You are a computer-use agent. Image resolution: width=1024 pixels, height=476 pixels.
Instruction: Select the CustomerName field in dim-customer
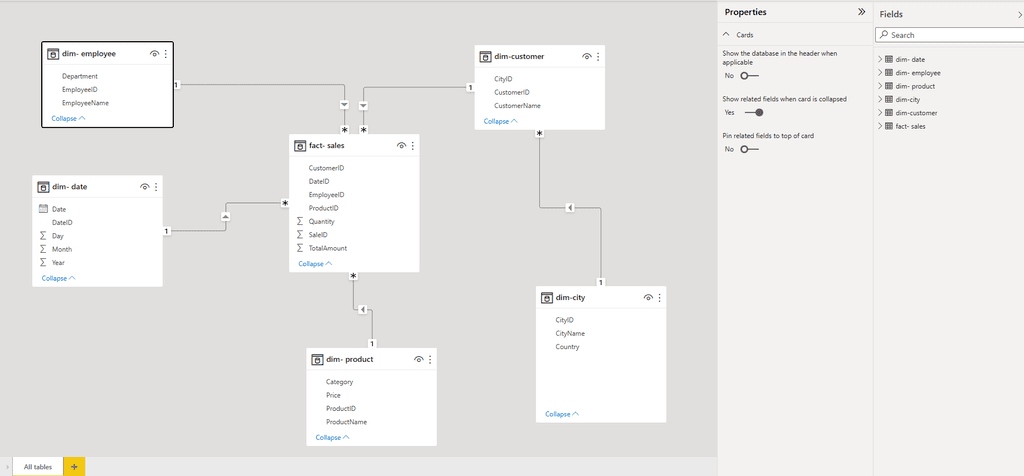point(518,106)
